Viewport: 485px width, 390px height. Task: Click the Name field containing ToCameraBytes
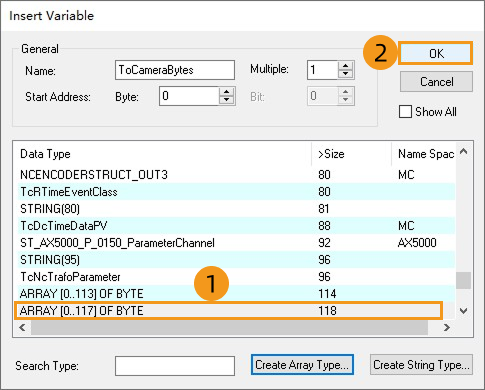175,70
